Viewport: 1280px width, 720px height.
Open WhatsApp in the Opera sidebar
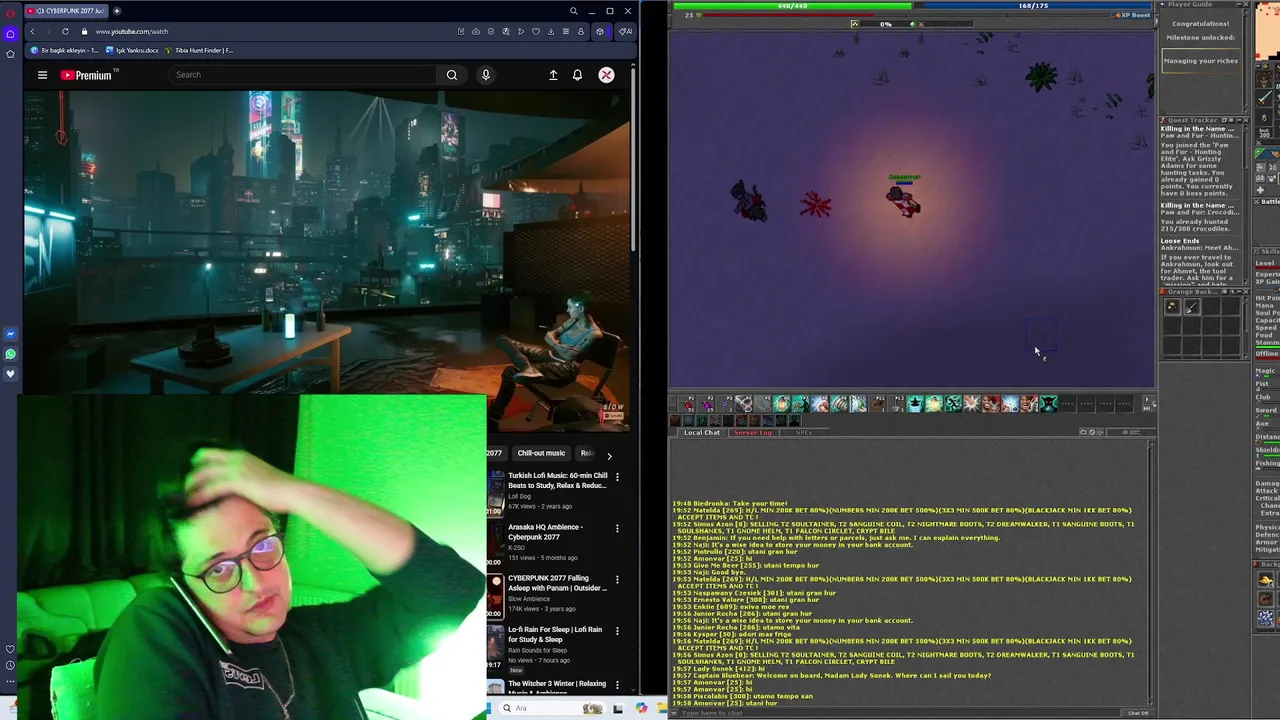10,354
